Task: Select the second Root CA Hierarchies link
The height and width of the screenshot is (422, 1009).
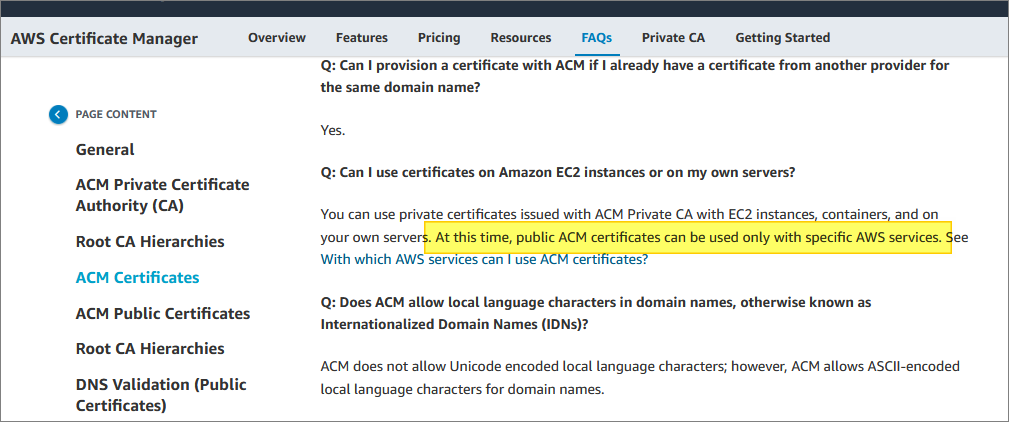Action: [x=150, y=349]
